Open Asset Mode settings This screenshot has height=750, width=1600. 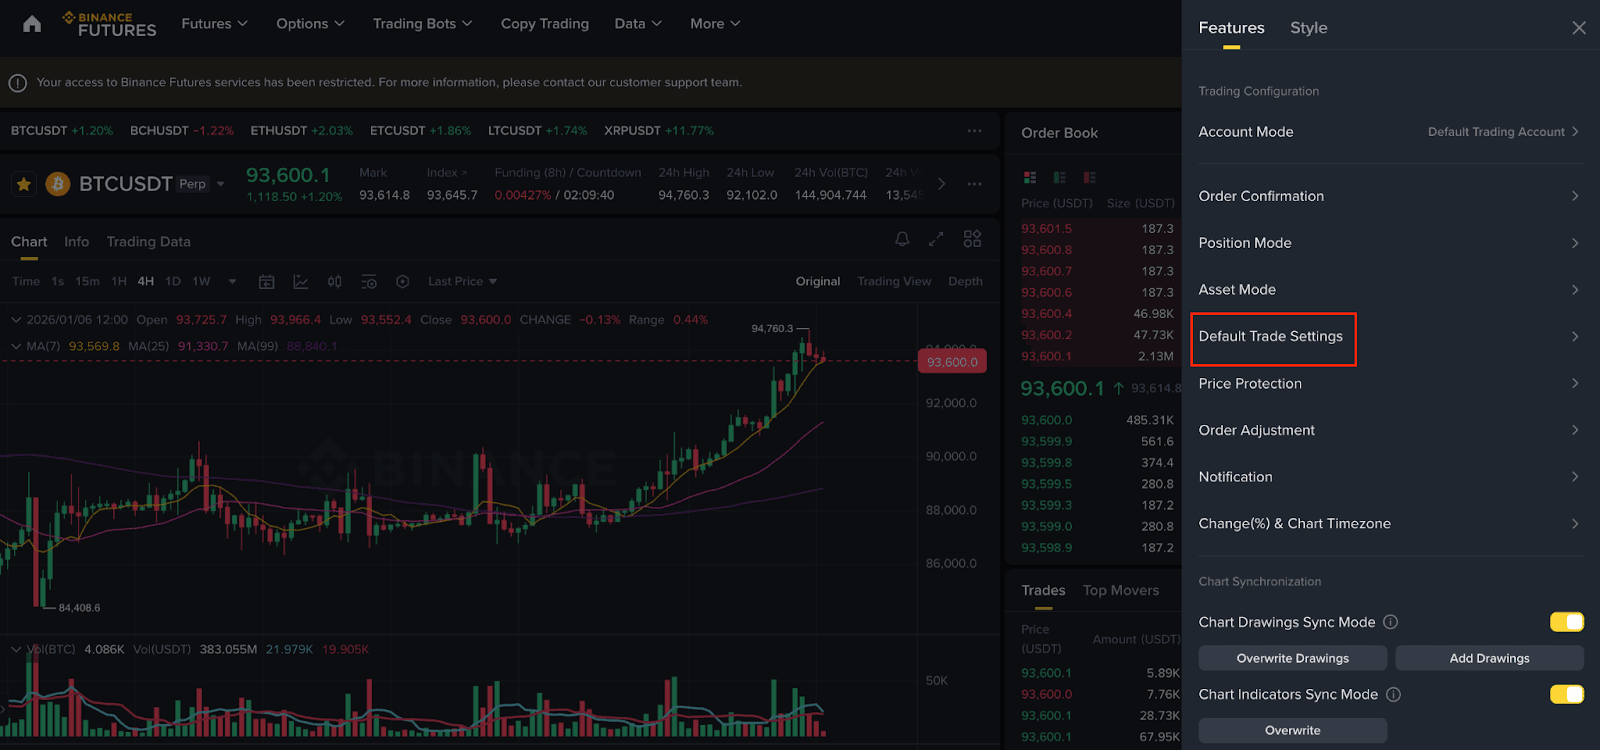[1390, 290]
